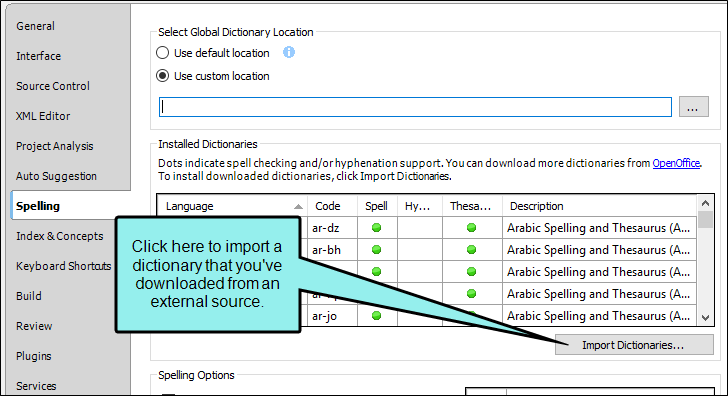Click the Description column header
728x396 pixels.
pyautogui.click(x=599, y=206)
